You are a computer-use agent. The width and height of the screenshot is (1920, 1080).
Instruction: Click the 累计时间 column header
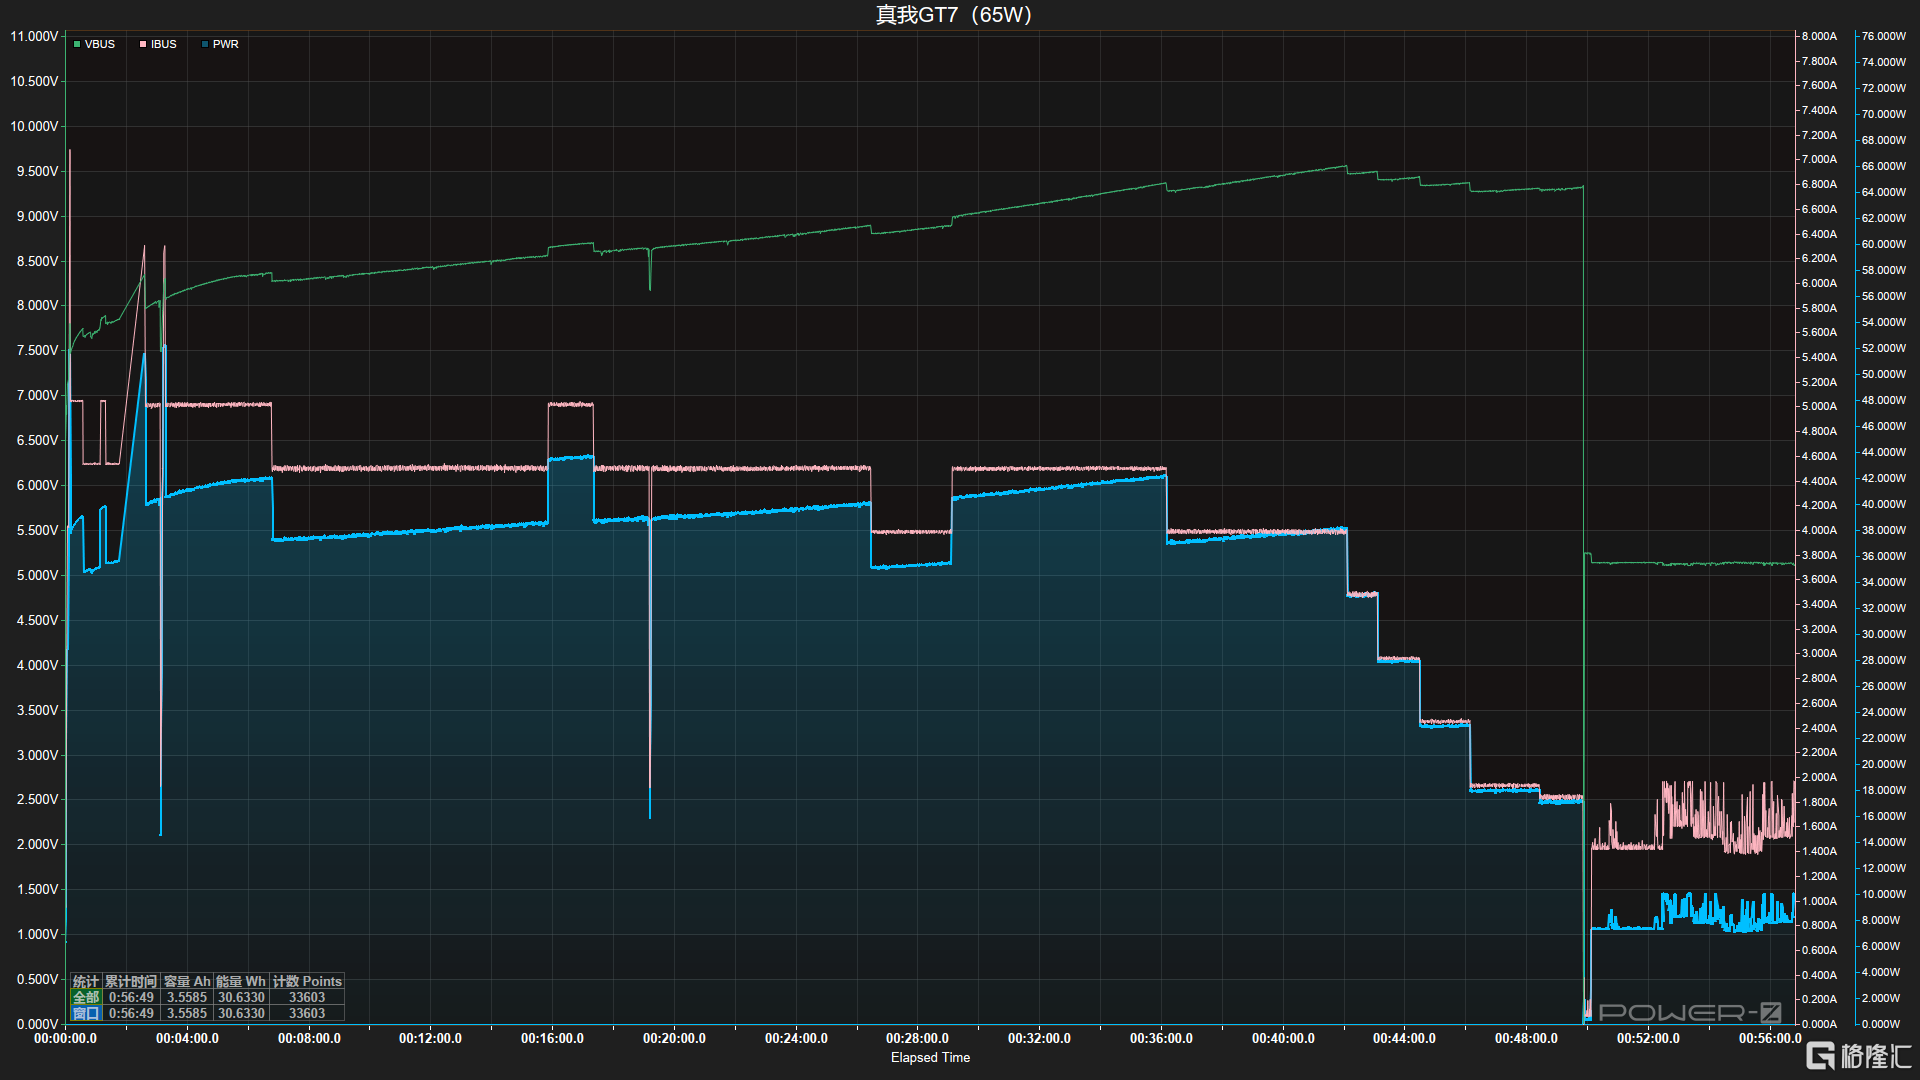point(131,982)
